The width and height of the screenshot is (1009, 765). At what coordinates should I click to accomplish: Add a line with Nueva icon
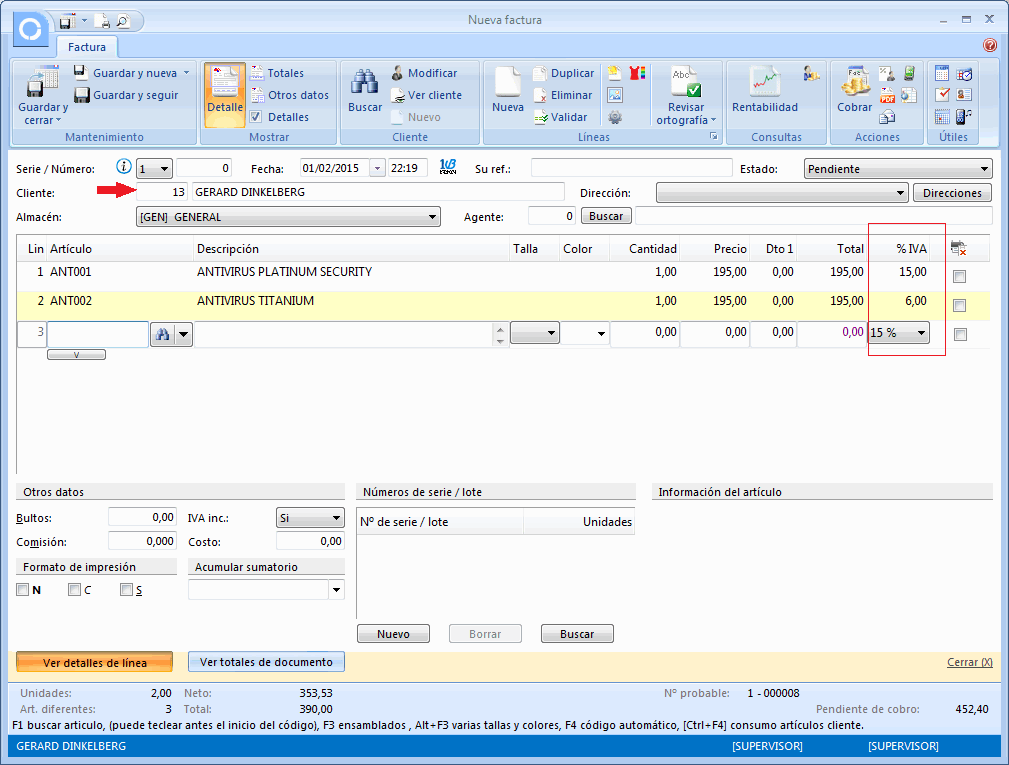pos(508,85)
